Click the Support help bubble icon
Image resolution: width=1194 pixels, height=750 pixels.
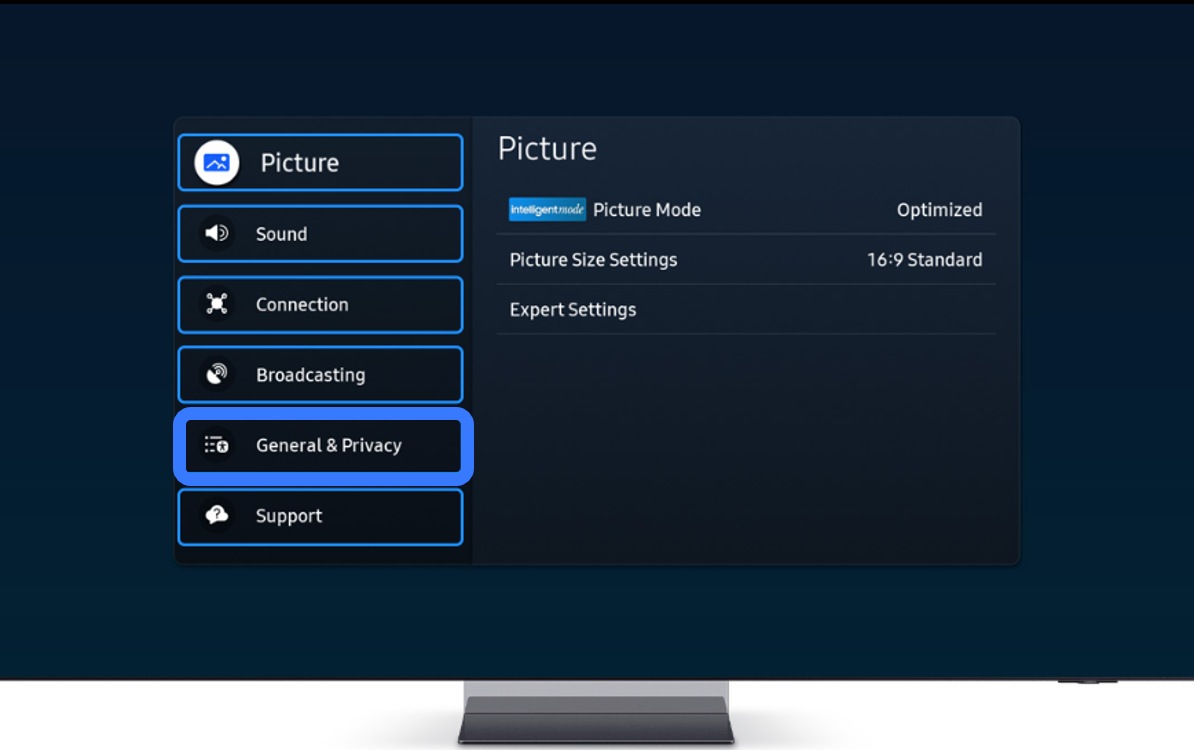(x=217, y=516)
